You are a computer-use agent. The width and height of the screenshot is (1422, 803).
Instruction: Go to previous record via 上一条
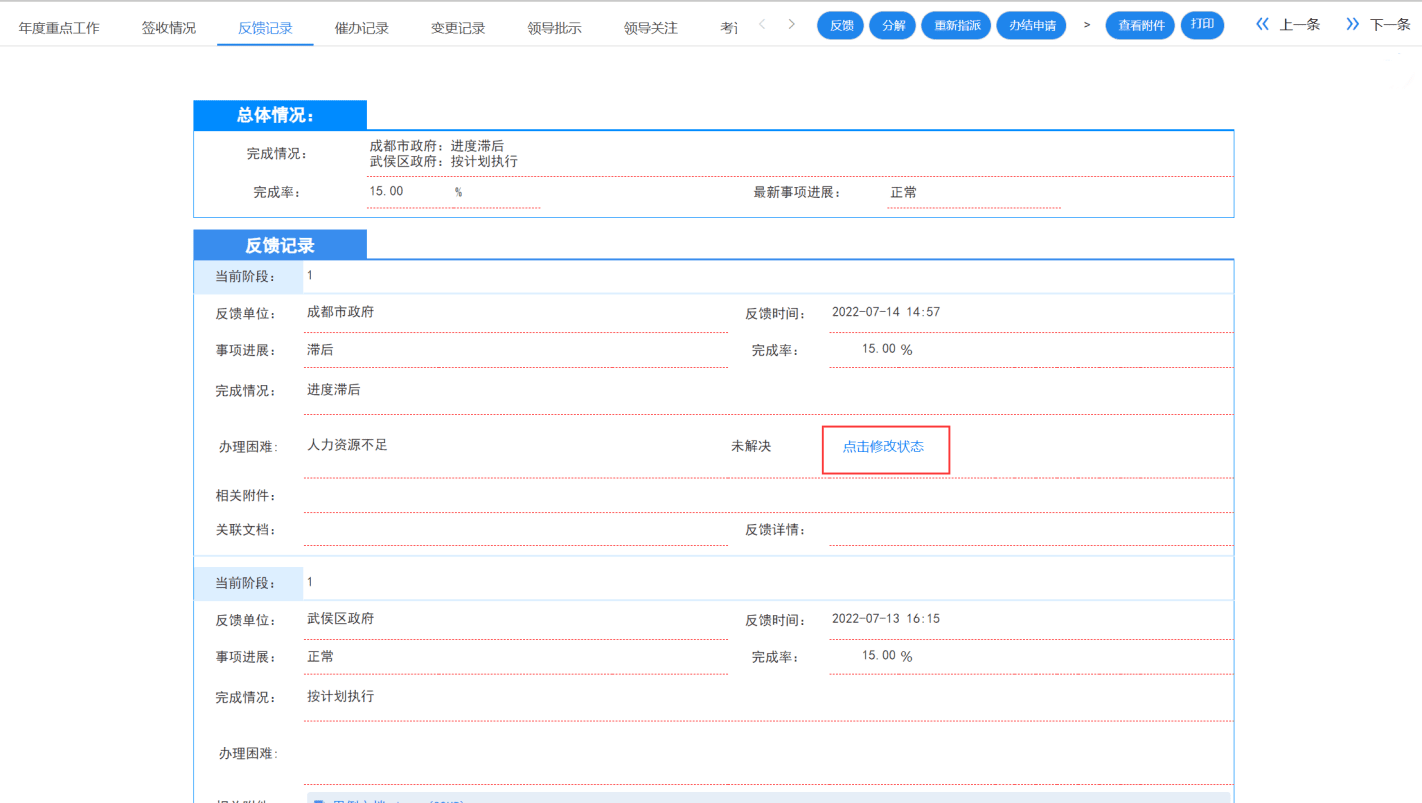coord(1289,24)
